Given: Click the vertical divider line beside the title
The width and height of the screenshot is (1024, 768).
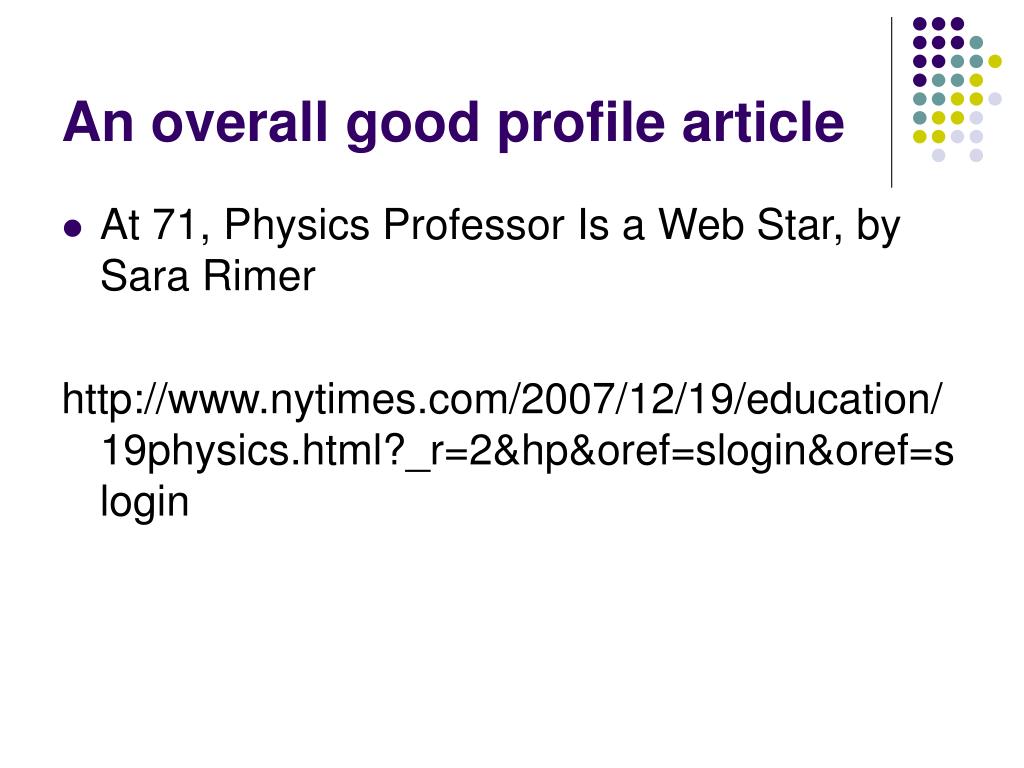Looking at the screenshot, I should 891,103.
